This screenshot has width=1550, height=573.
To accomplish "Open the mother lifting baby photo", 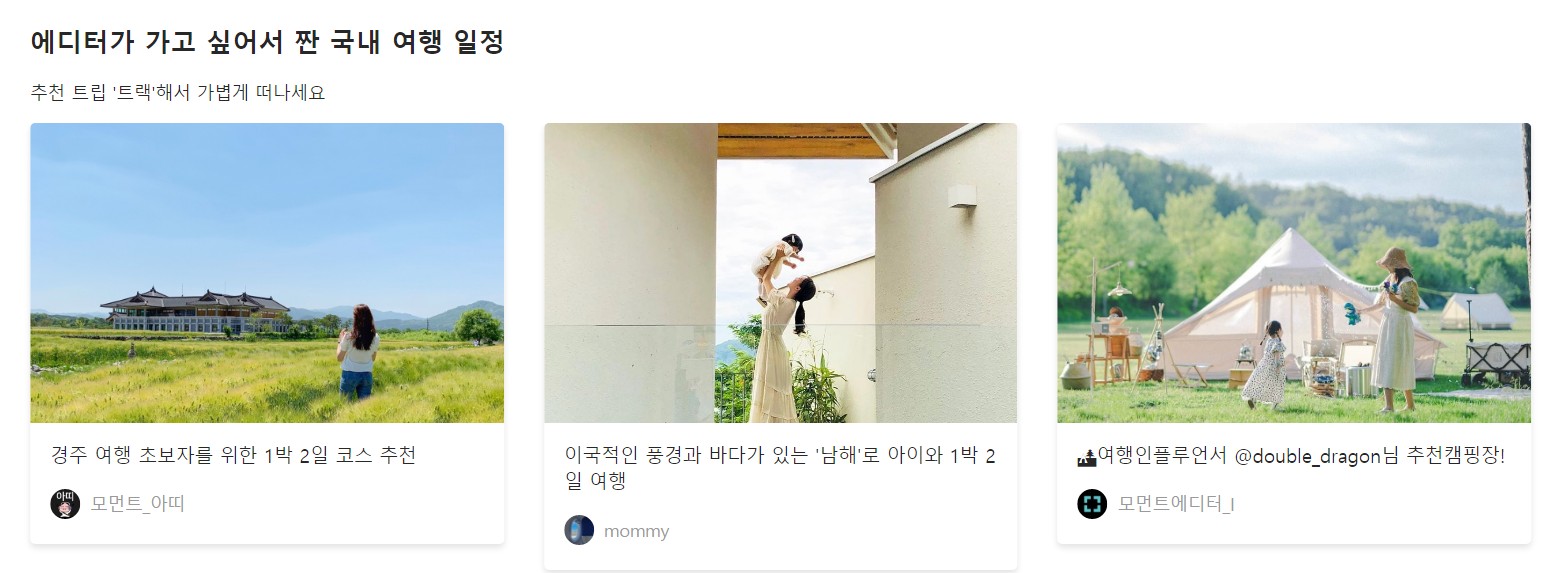I will pyautogui.click(x=780, y=273).
